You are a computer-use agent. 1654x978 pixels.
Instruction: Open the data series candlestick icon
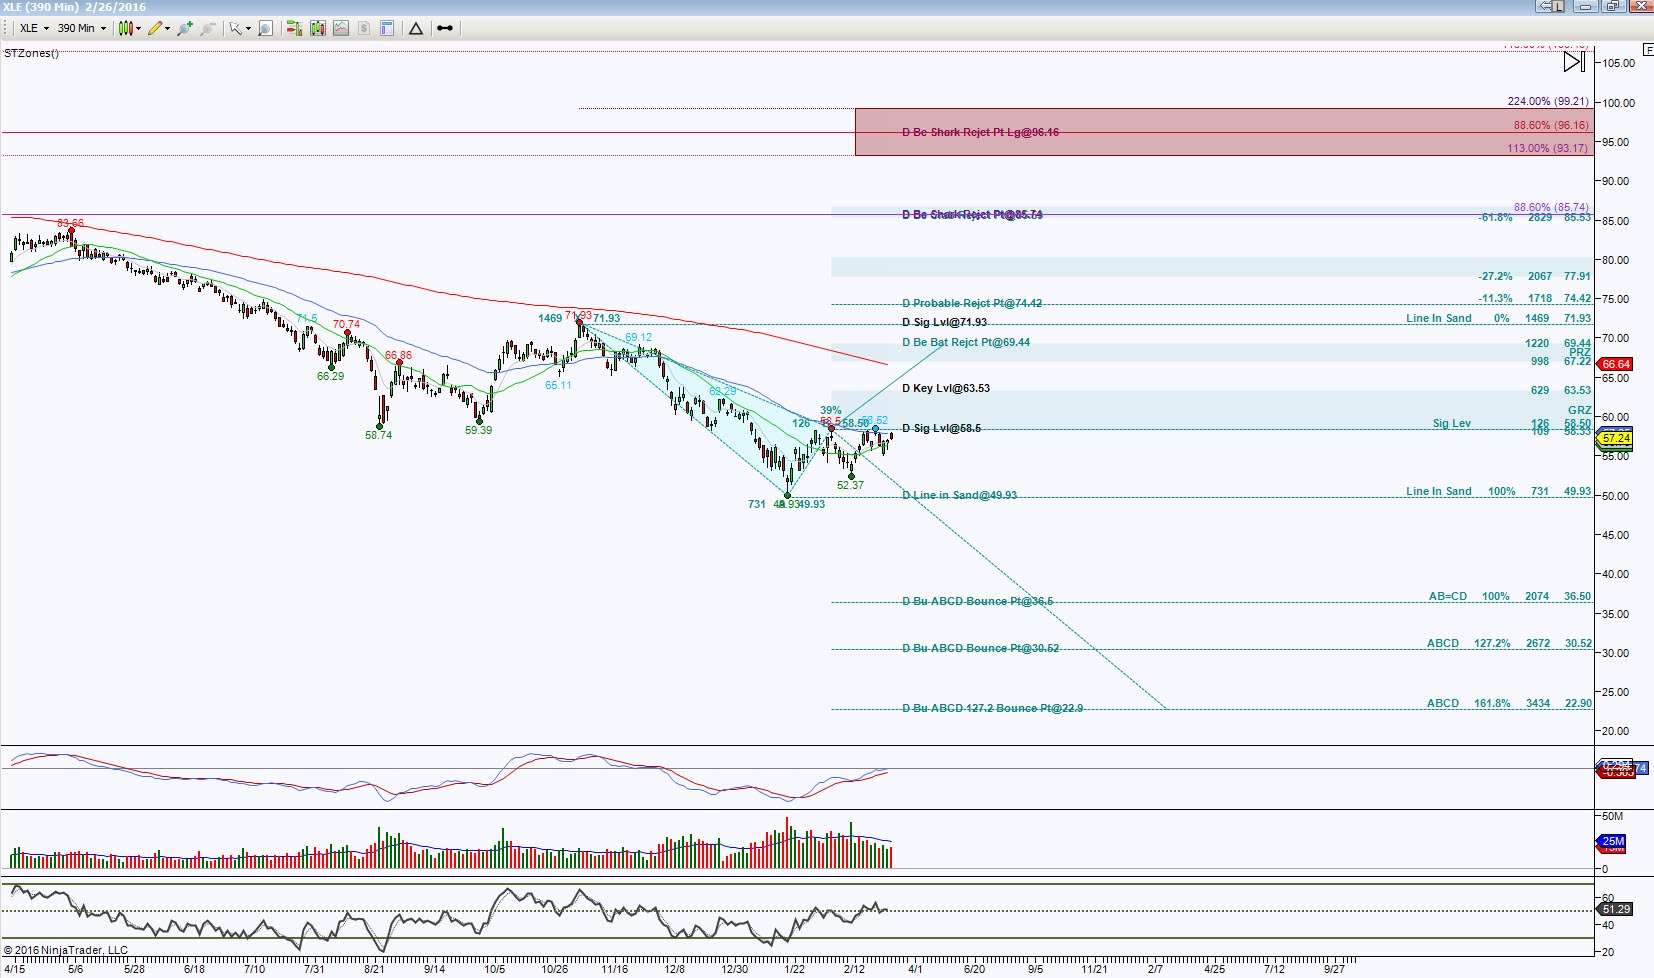(318, 28)
